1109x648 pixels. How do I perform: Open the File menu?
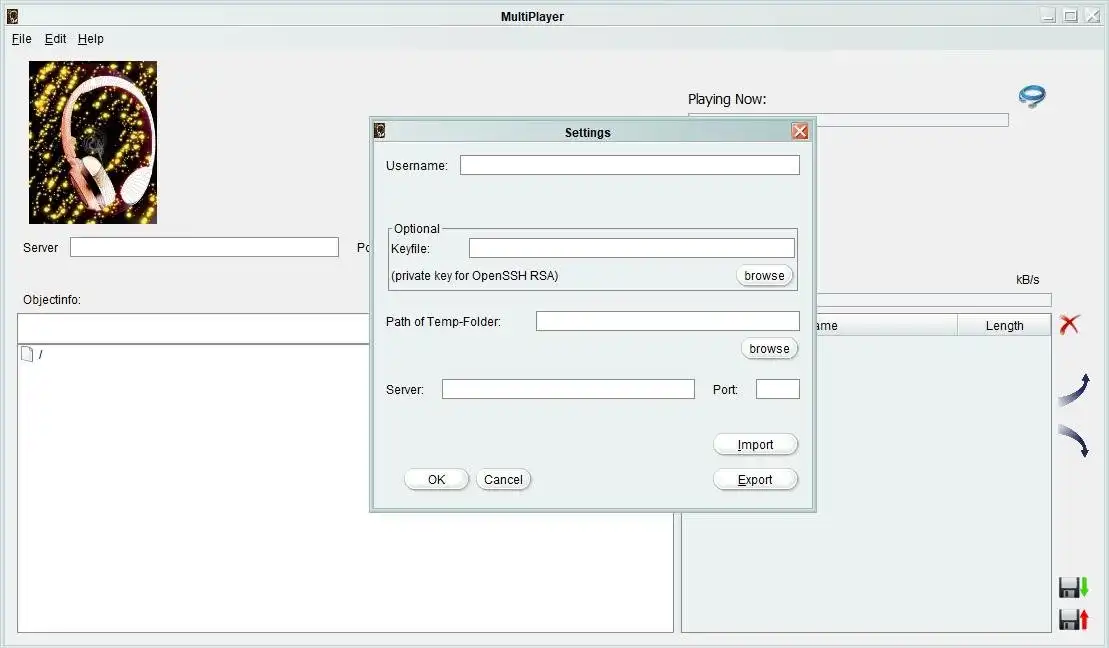click(21, 39)
